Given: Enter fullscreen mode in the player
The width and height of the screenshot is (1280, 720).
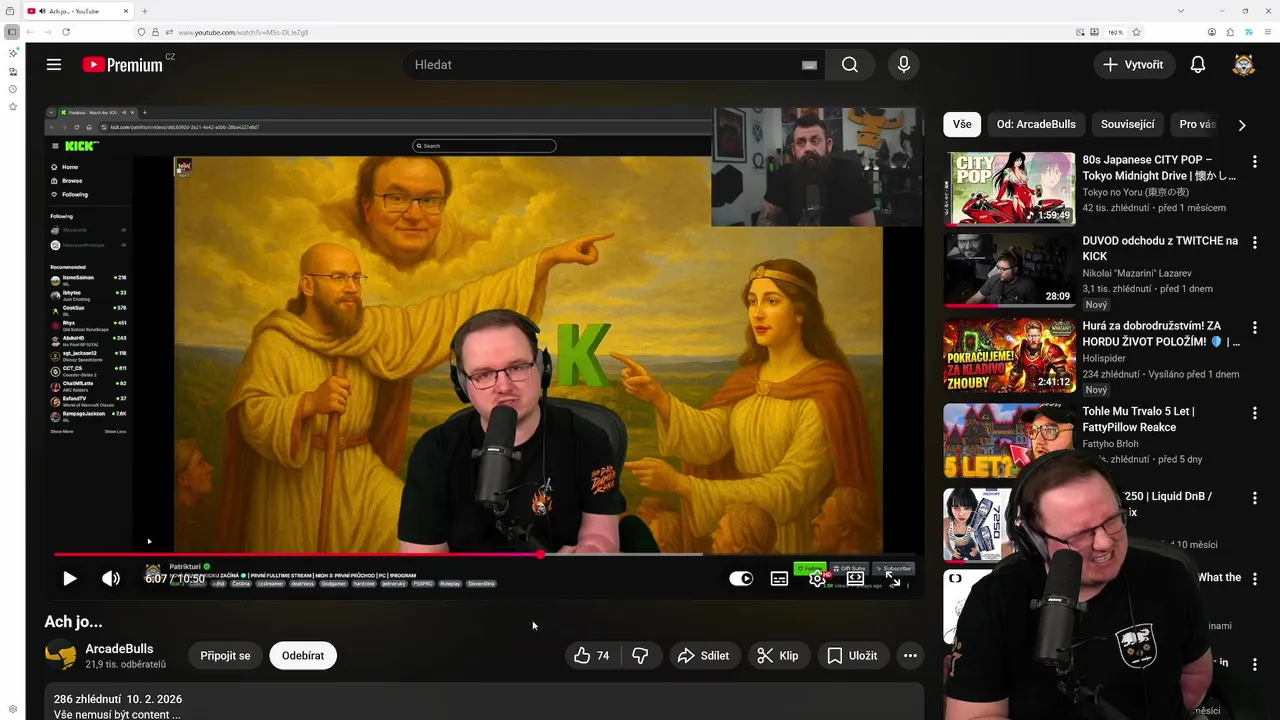Looking at the screenshot, I should pos(893,578).
